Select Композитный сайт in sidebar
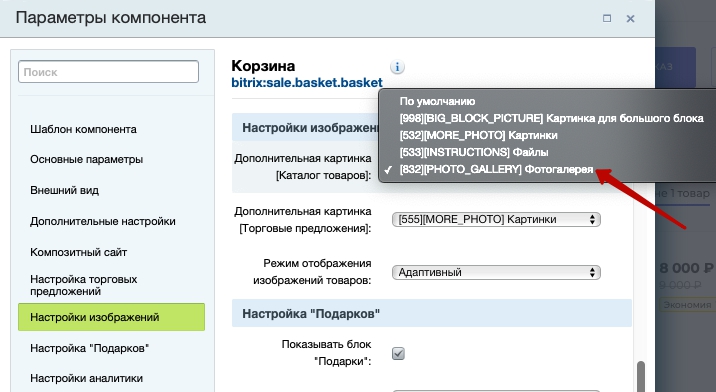The width and height of the screenshot is (716, 392). point(79,252)
